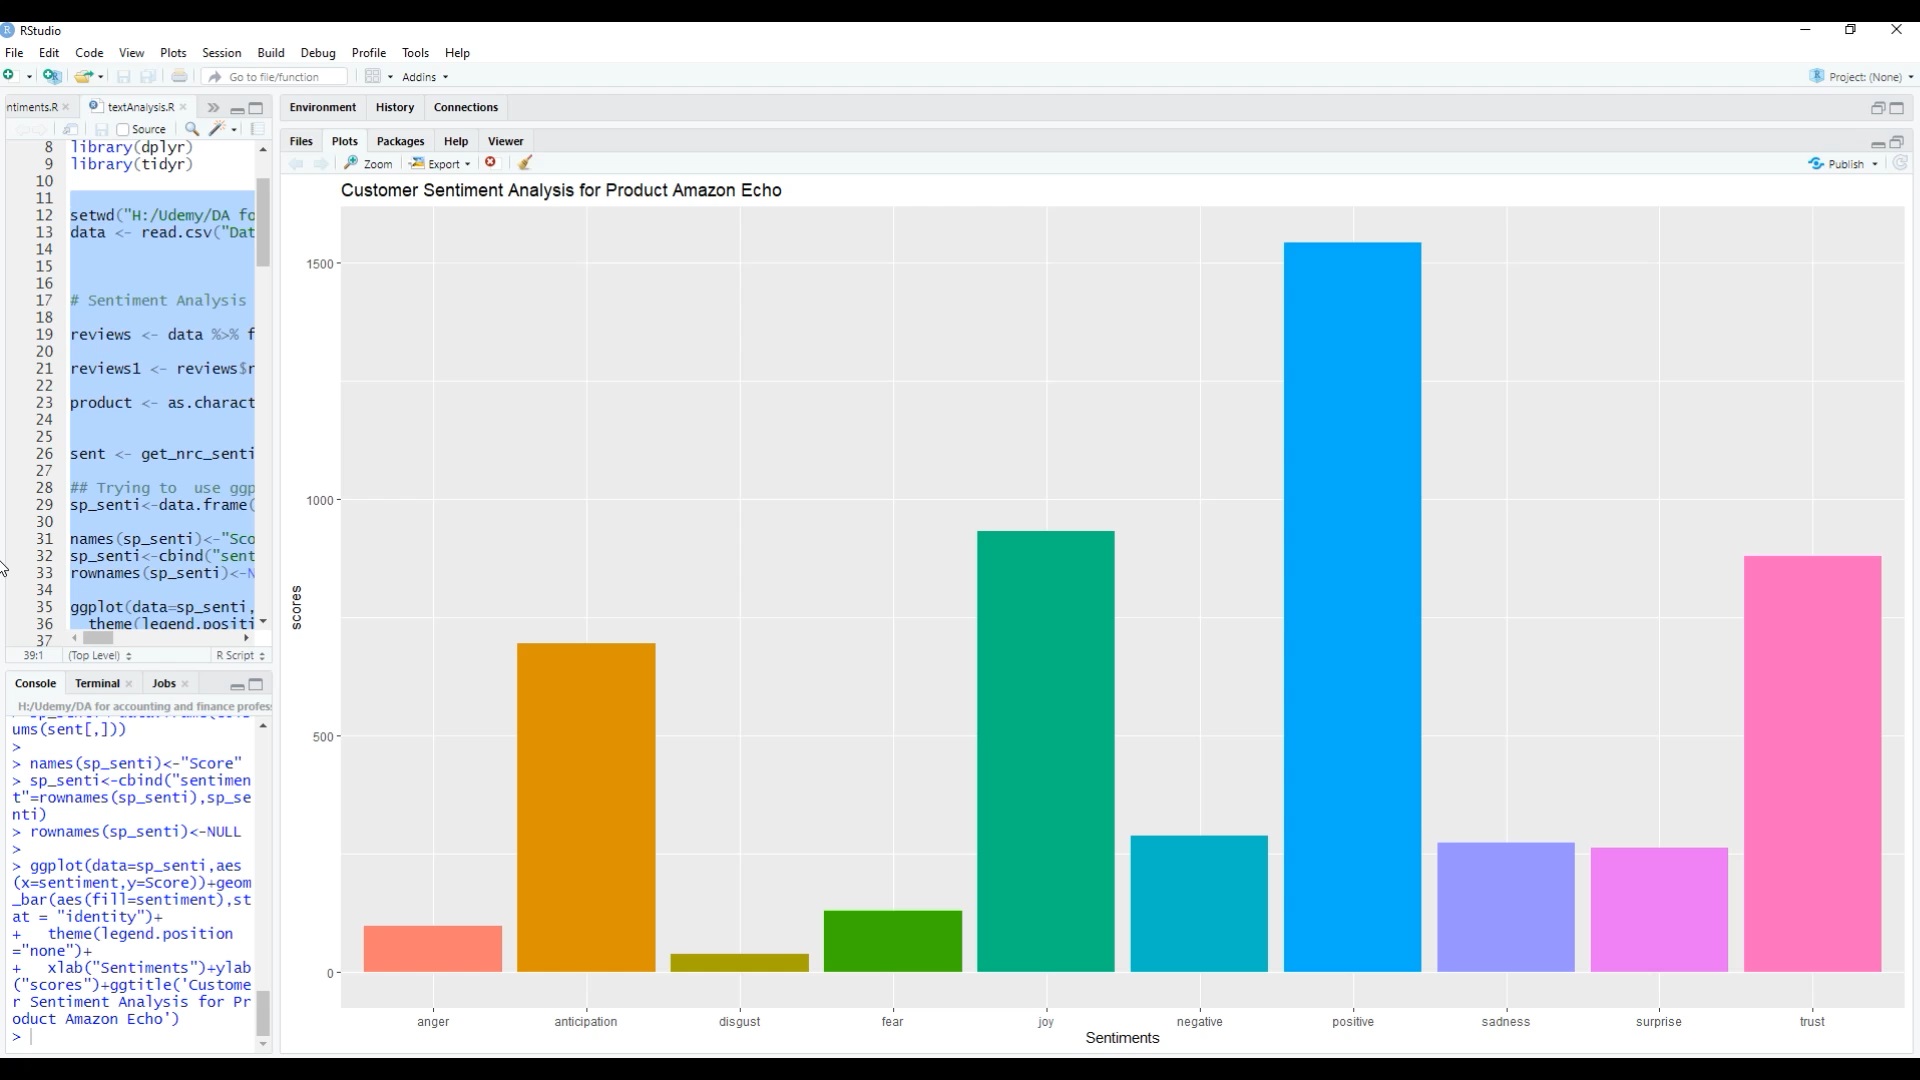Image resolution: width=1920 pixels, height=1080 pixels.
Task: Open the R Script file type selector
Action: (x=241, y=656)
